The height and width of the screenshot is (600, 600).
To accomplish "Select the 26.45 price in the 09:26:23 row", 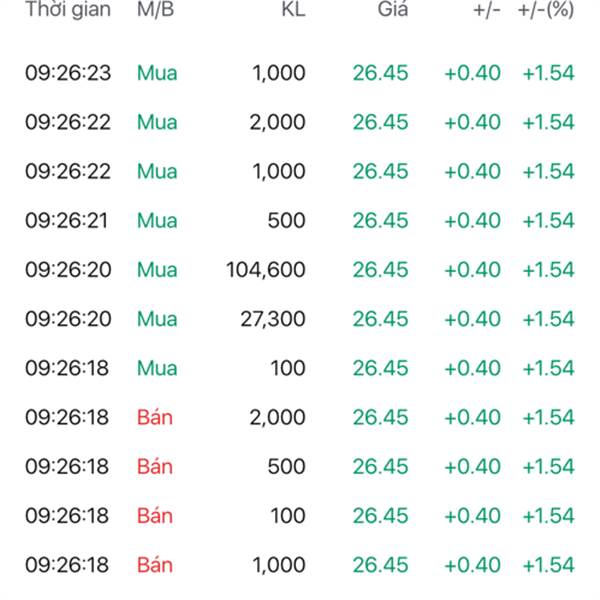I will (380, 73).
